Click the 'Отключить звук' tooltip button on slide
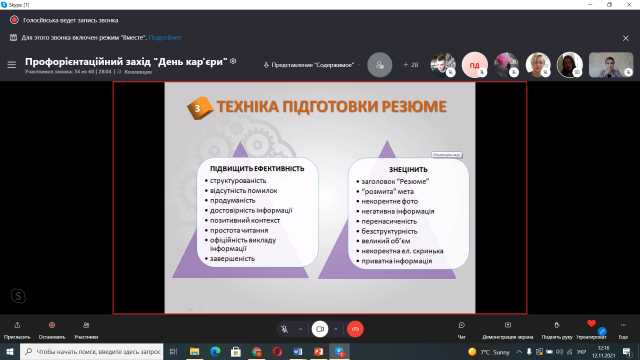 pos(447,155)
